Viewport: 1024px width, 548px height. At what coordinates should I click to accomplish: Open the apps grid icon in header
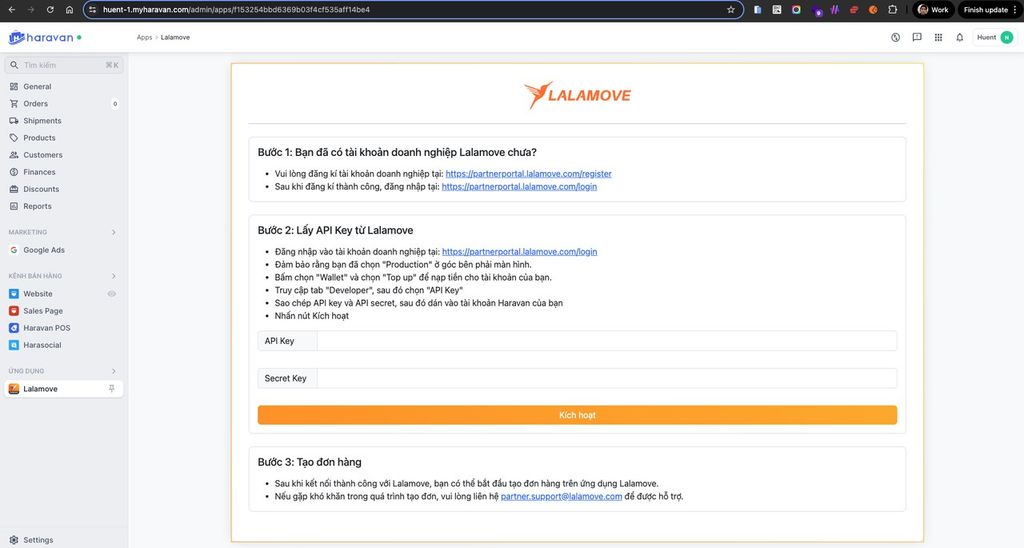(938, 38)
